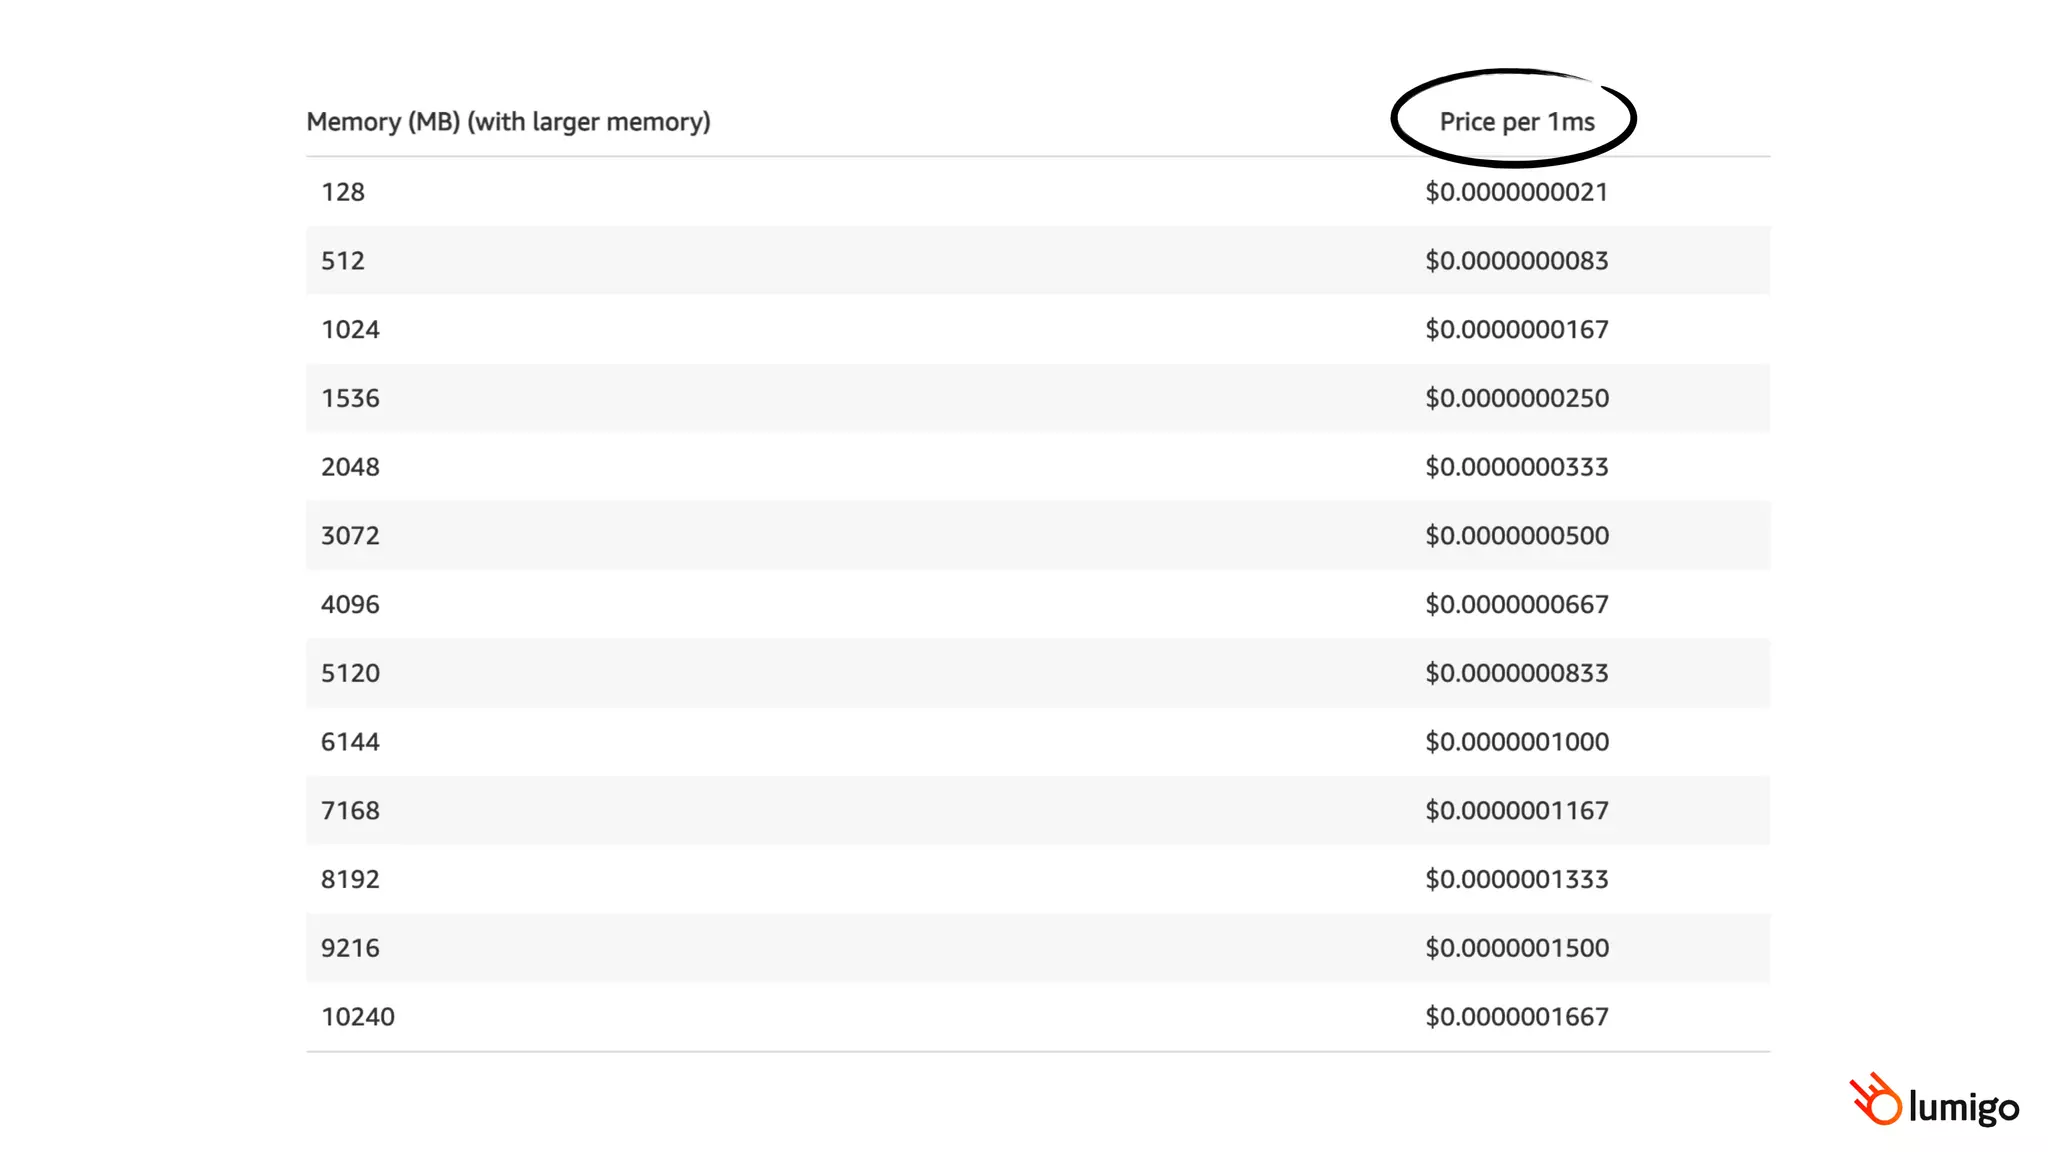Click the circled Price per 1ms header

[x=1516, y=122]
